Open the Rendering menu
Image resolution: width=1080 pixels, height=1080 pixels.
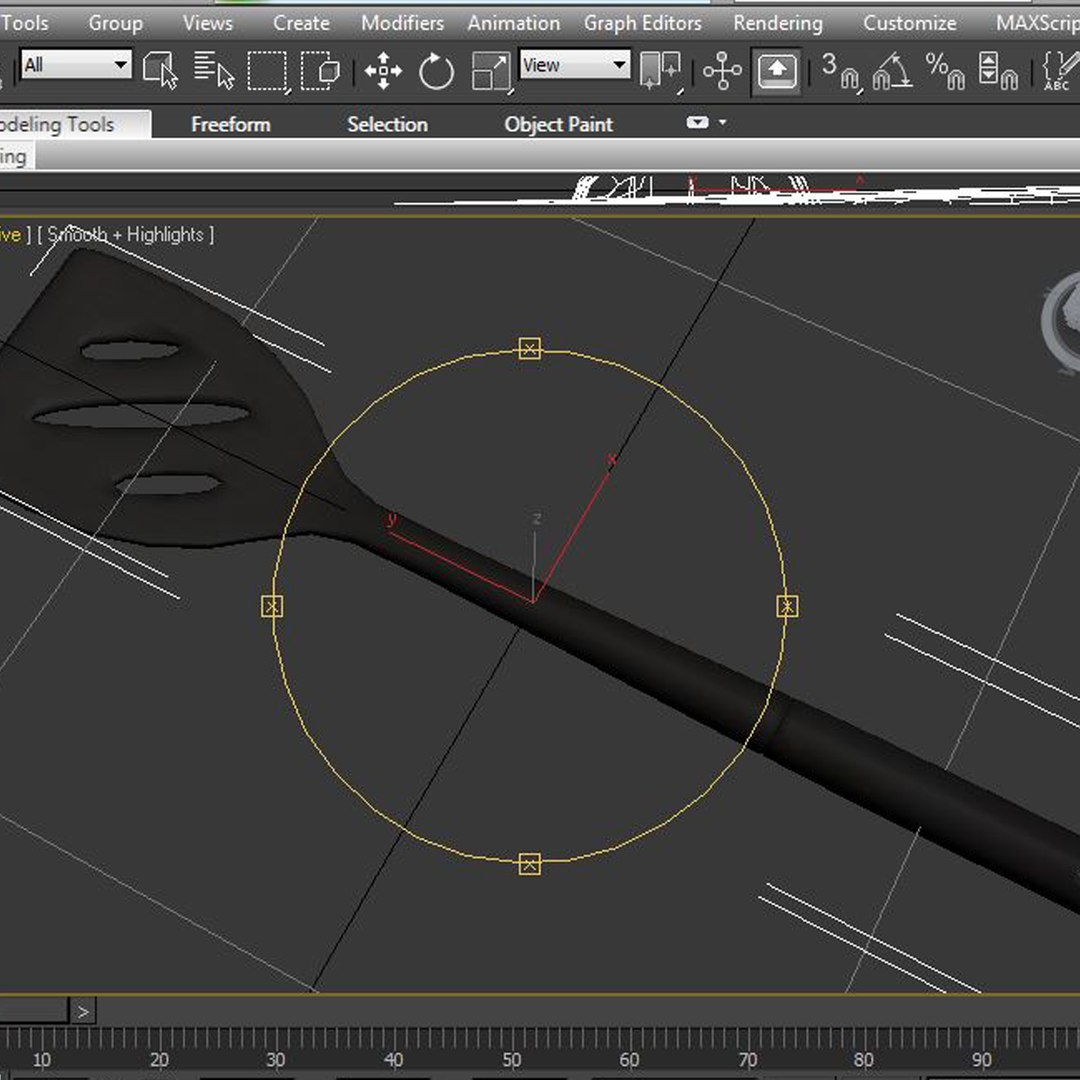click(x=778, y=23)
